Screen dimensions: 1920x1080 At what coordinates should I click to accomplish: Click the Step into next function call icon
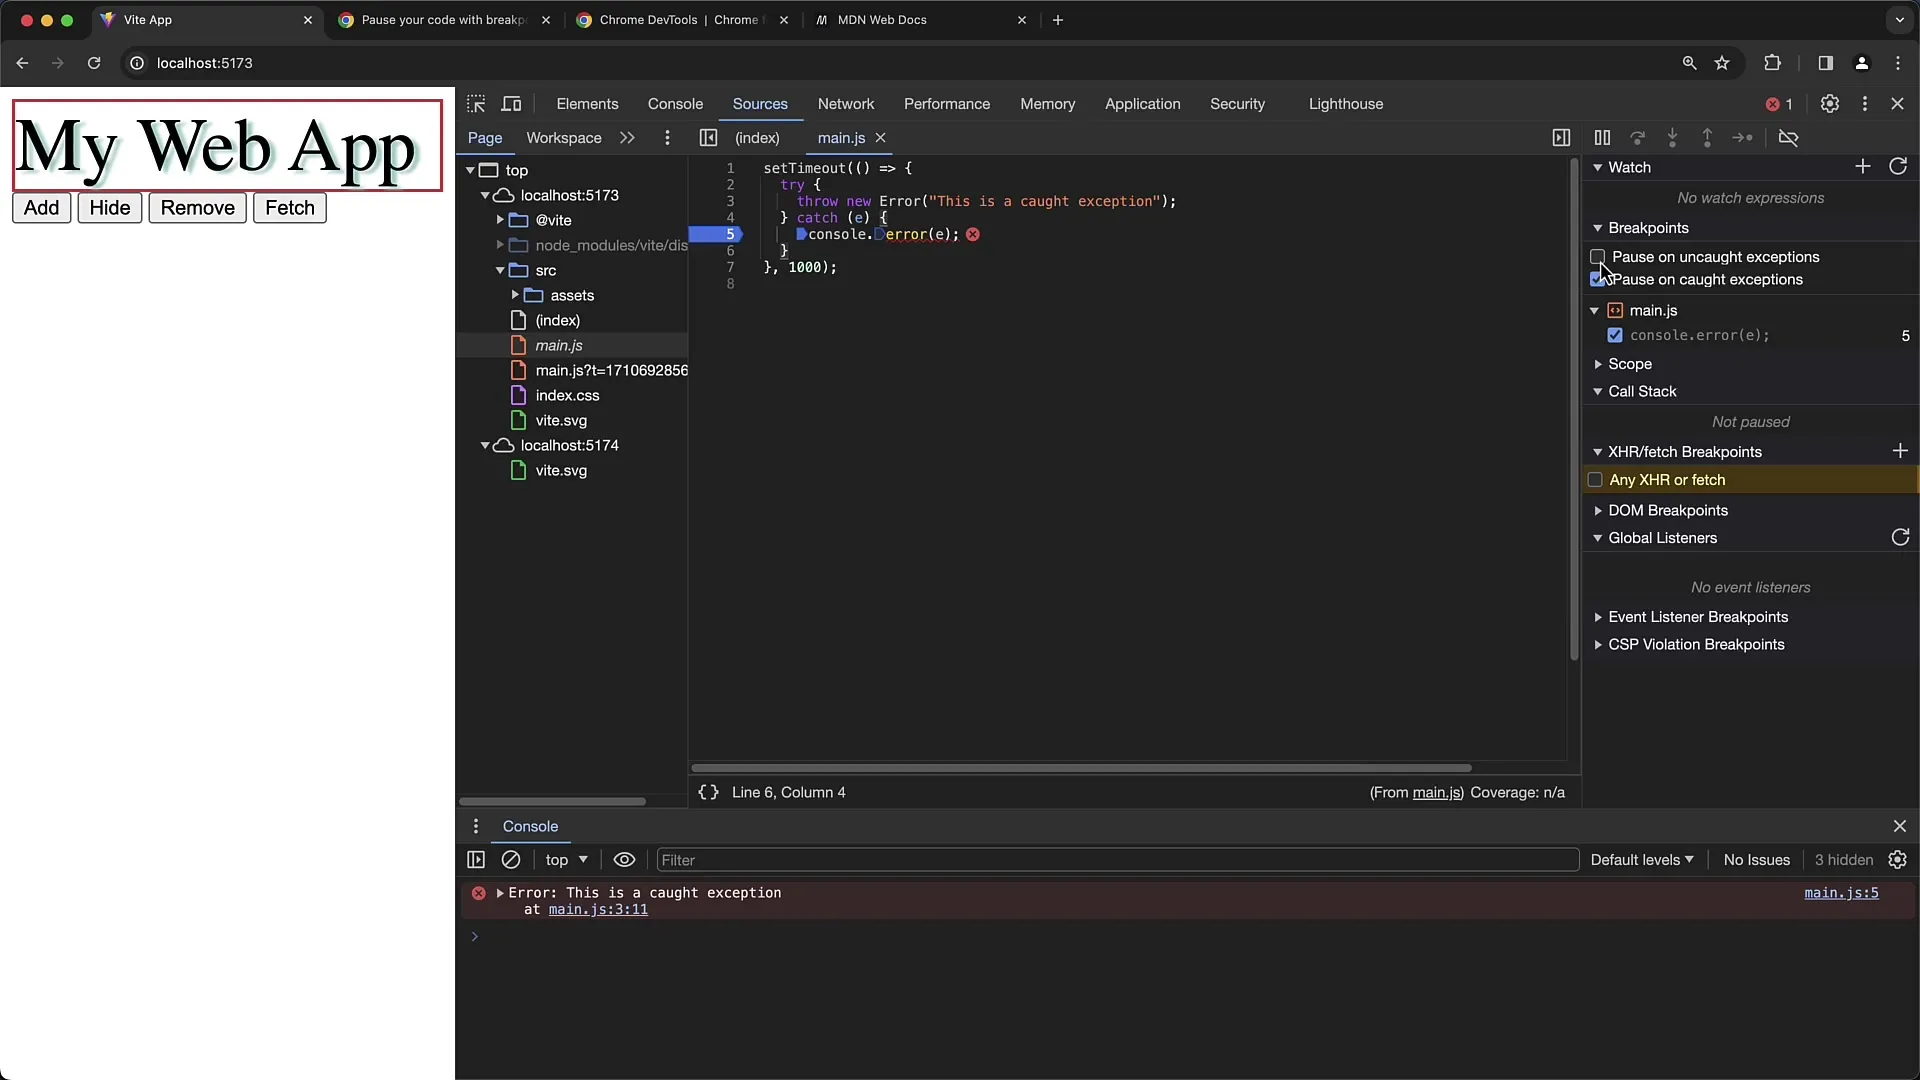1672,137
